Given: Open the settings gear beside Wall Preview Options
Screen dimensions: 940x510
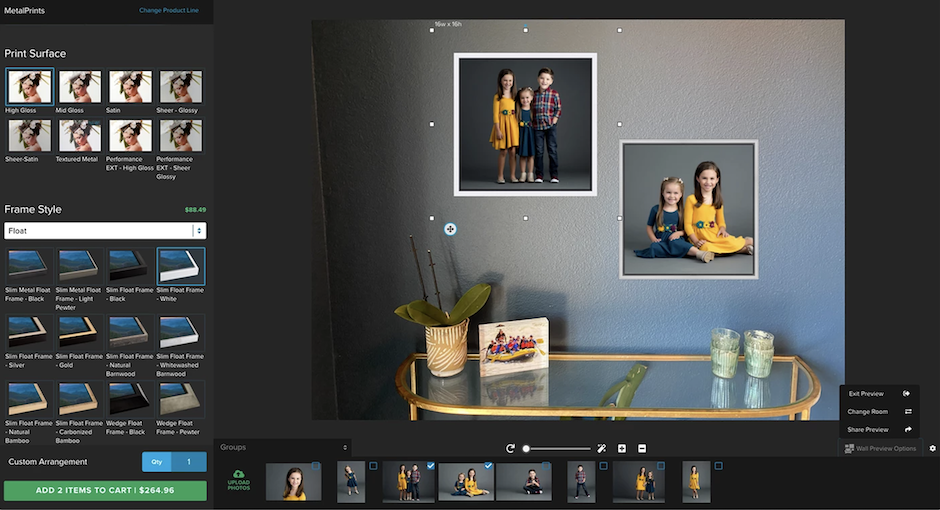Looking at the screenshot, I should point(932,448).
